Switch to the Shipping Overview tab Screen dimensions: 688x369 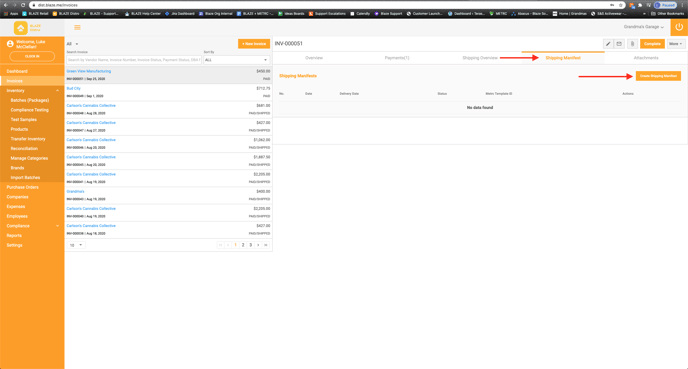pos(480,58)
